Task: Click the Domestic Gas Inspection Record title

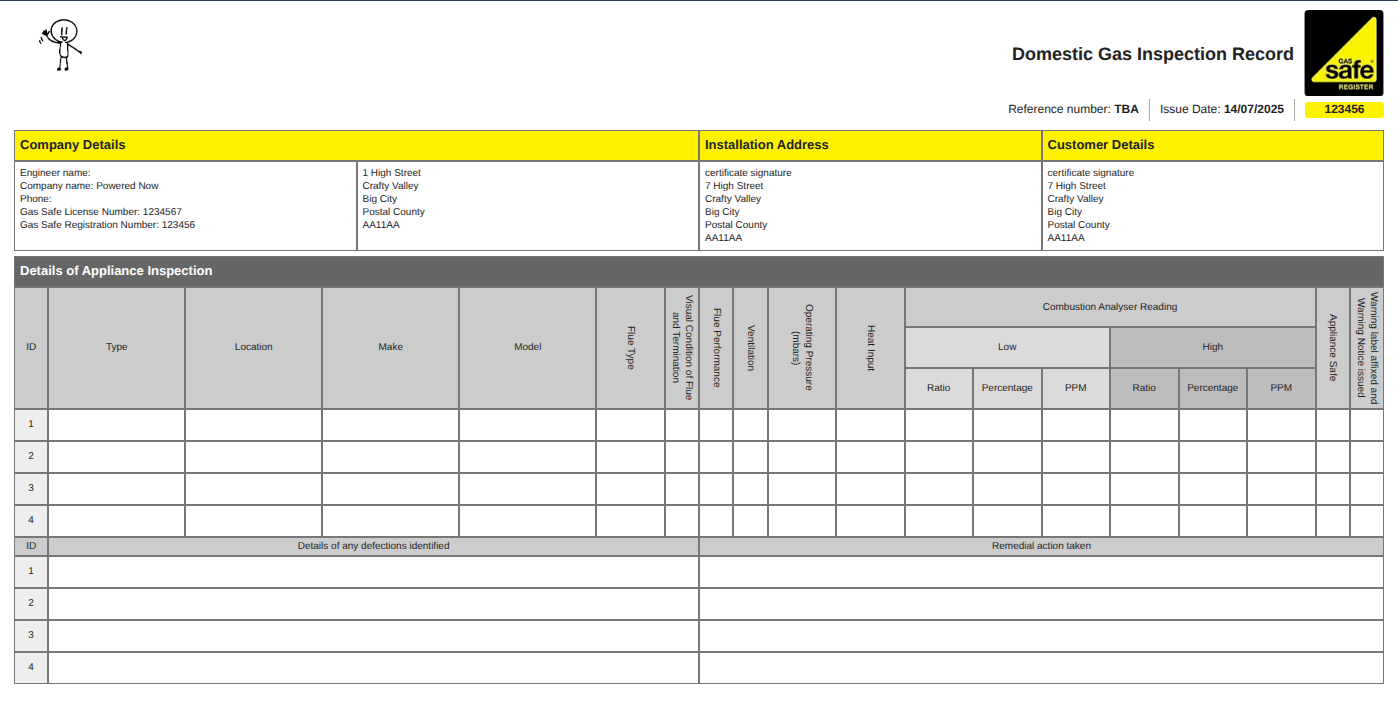Action: click(1152, 54)
